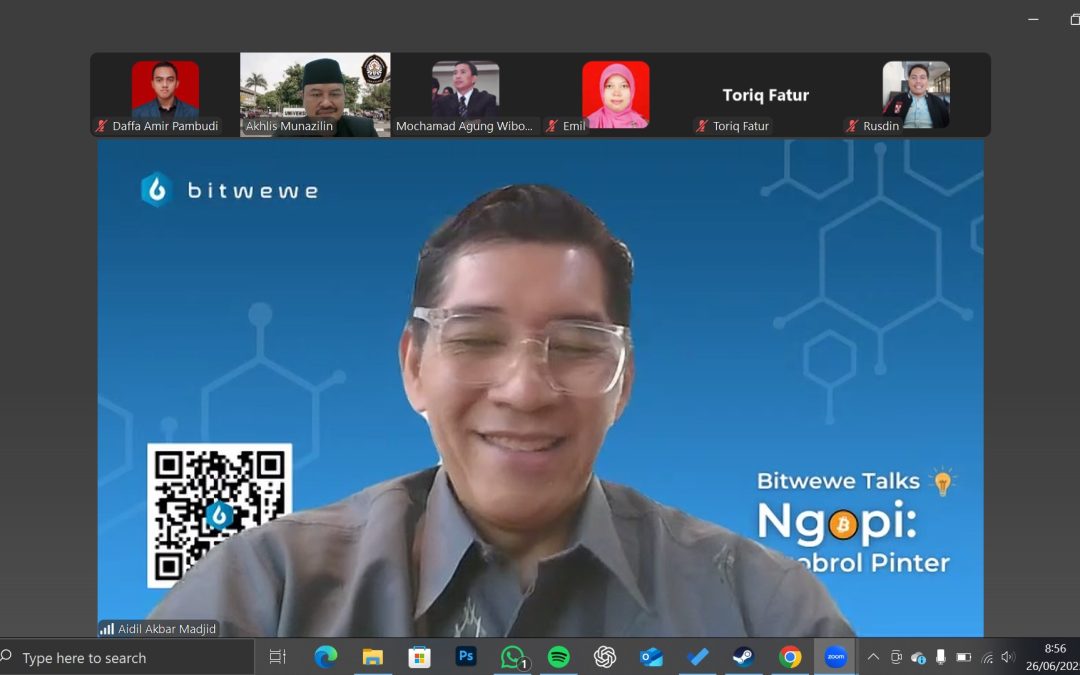1080x675 pixels.
Task: Click the Akhlis Munazilin name label
Action: 289,126
